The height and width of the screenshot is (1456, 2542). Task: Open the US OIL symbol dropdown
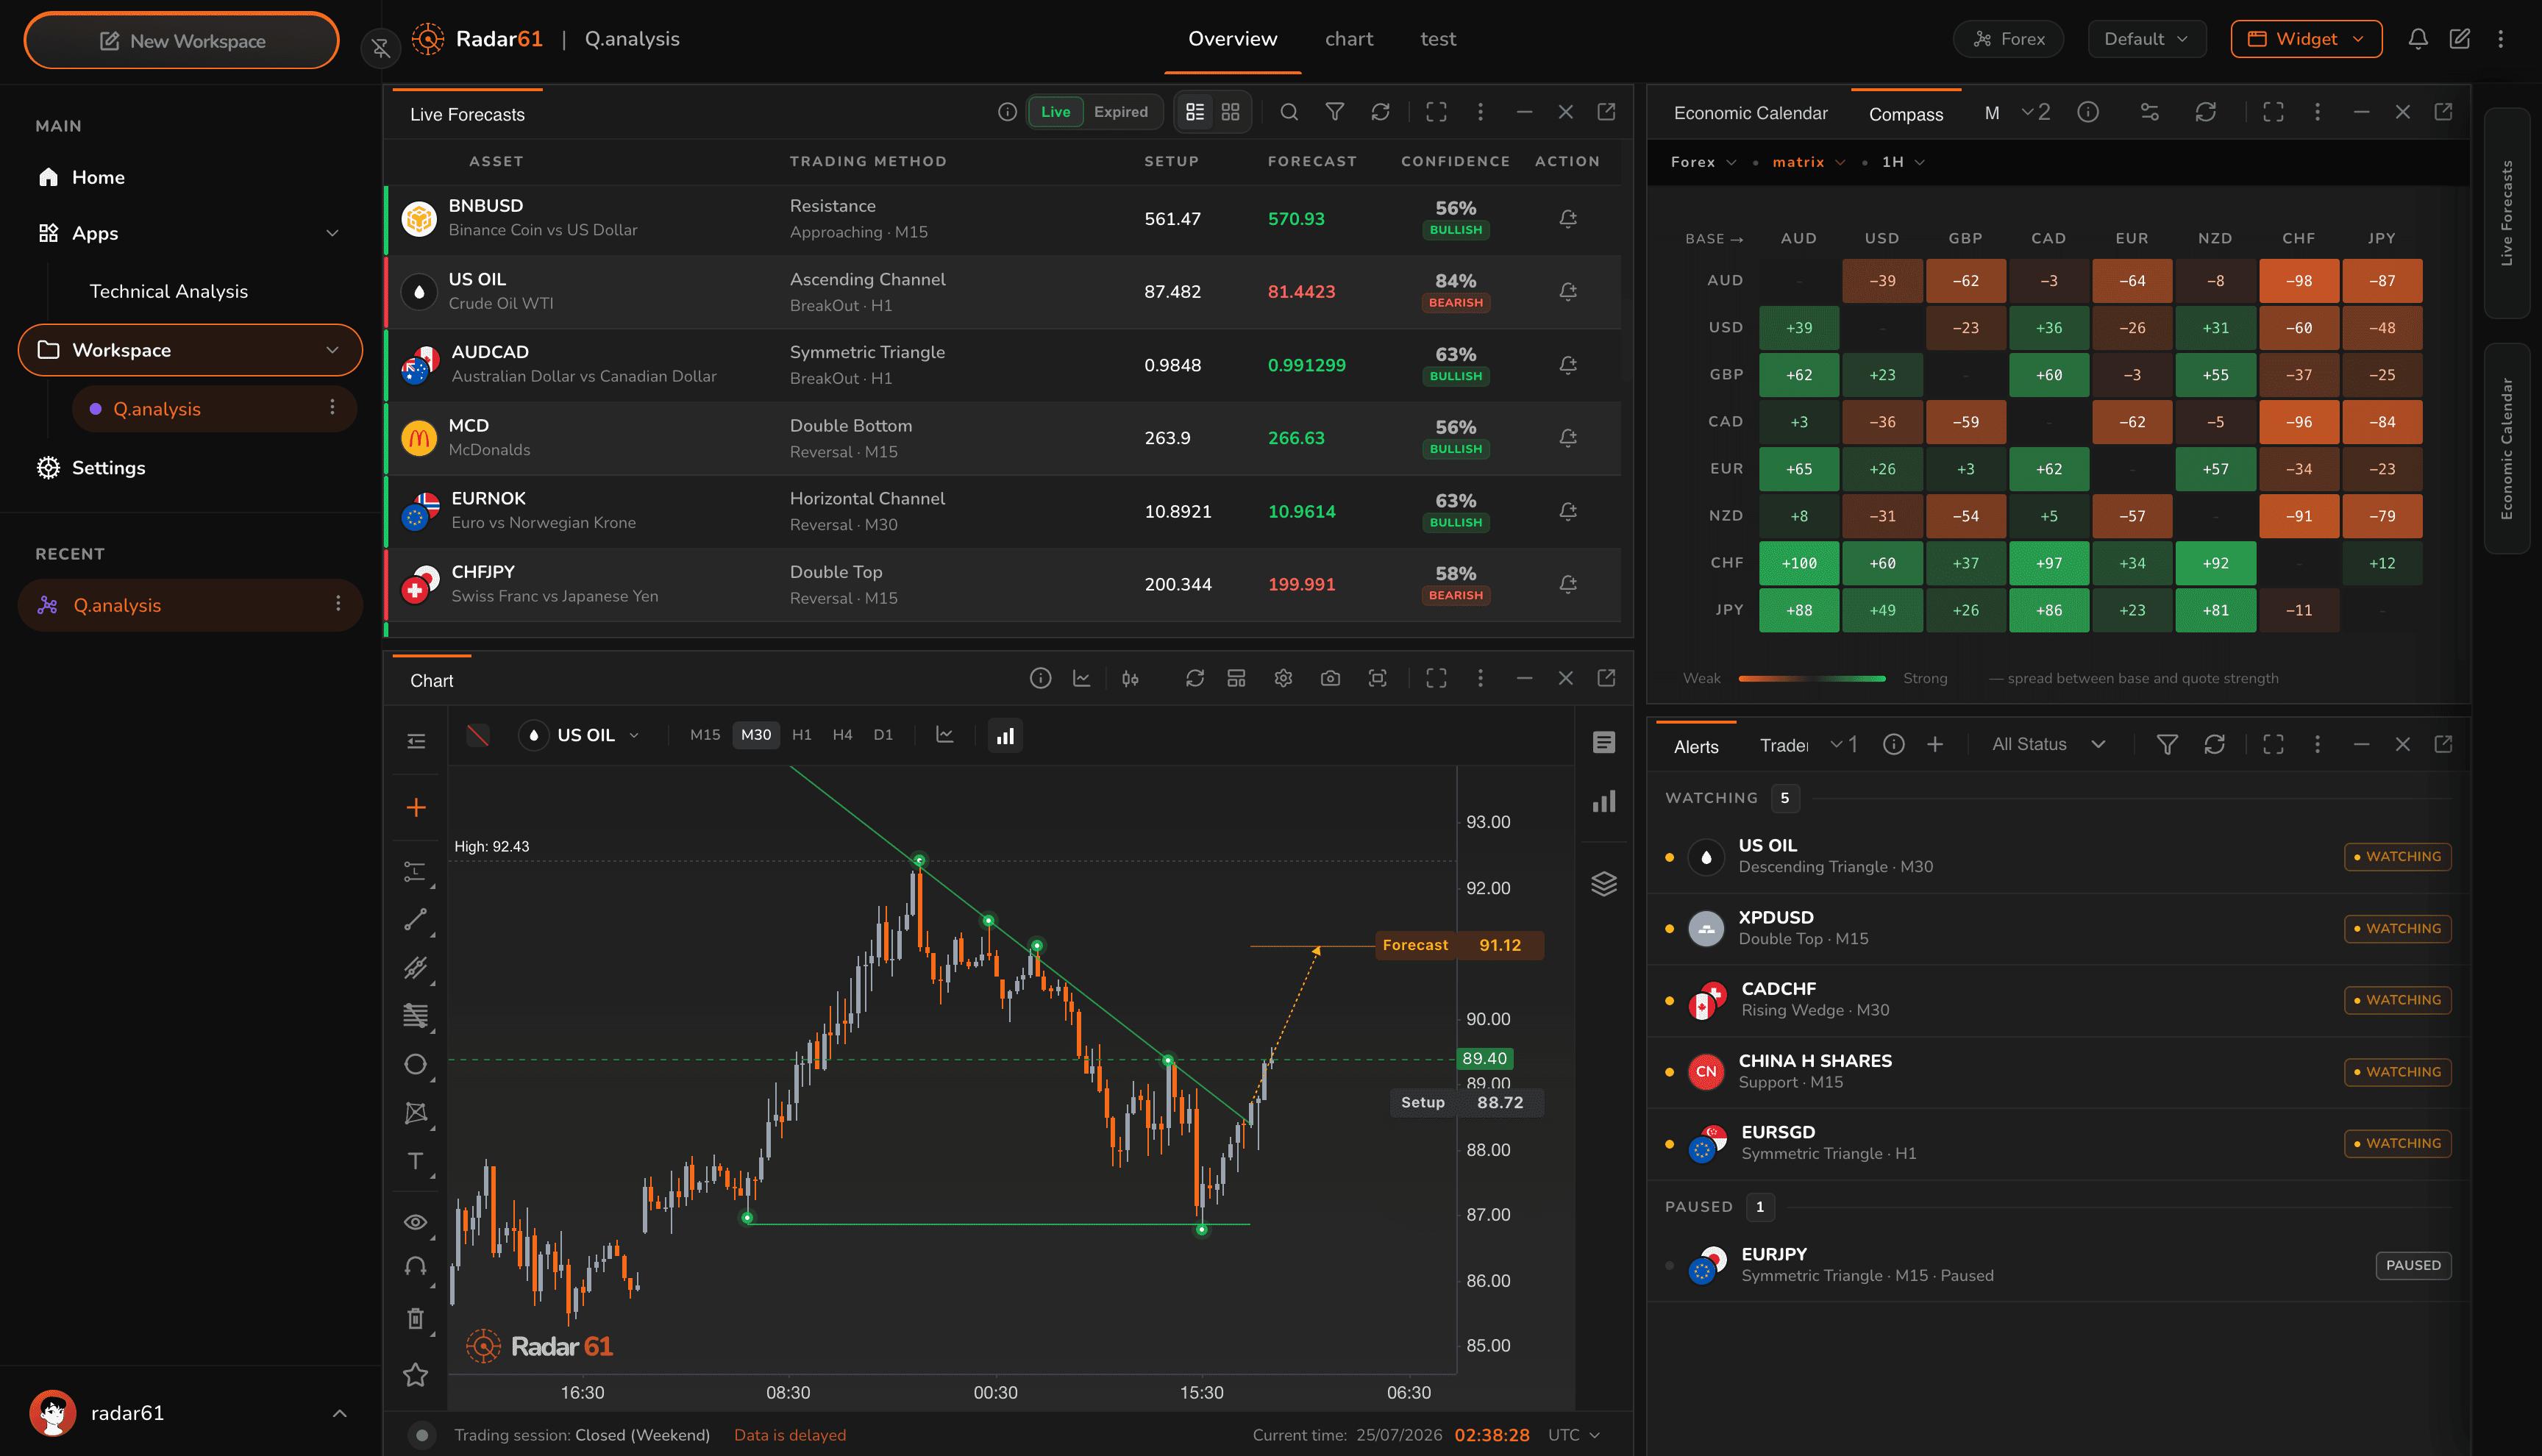[580, 735]
